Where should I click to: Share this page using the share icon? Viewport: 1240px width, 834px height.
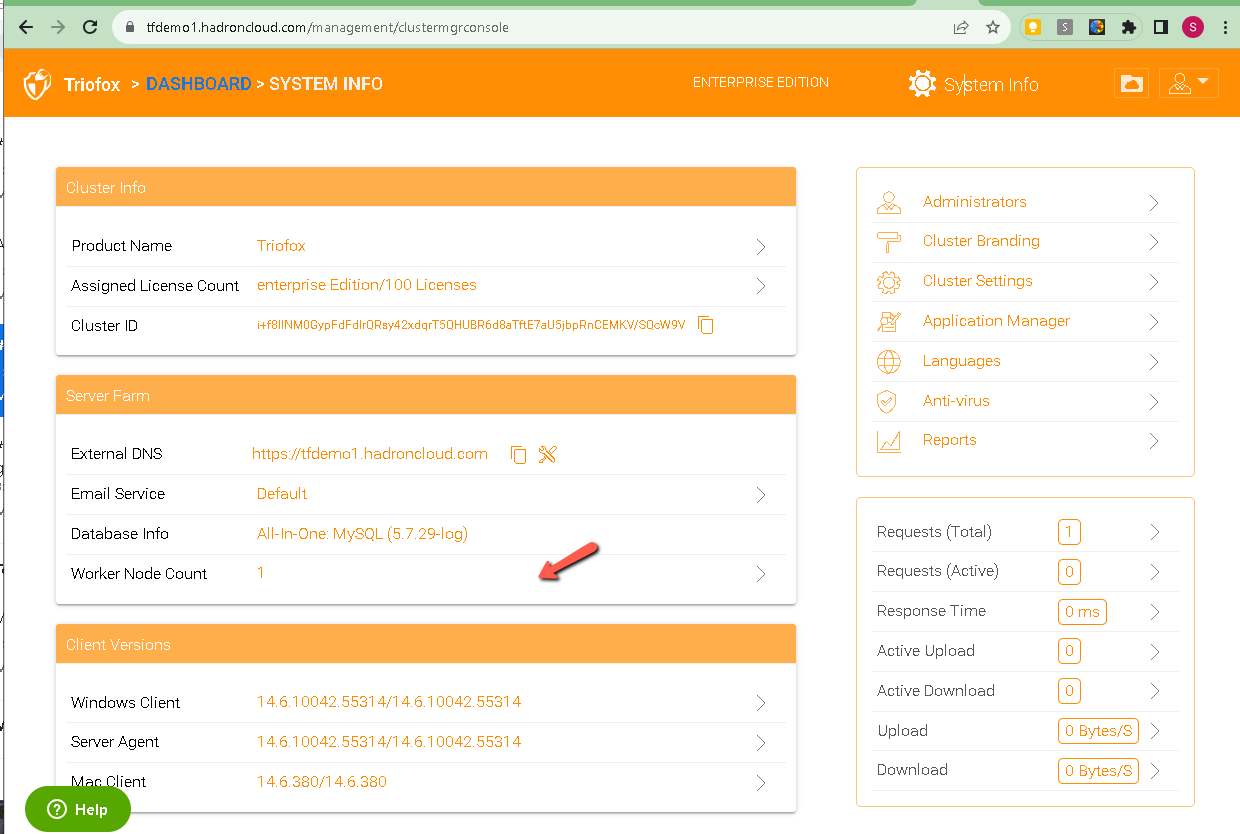(961, 27)
